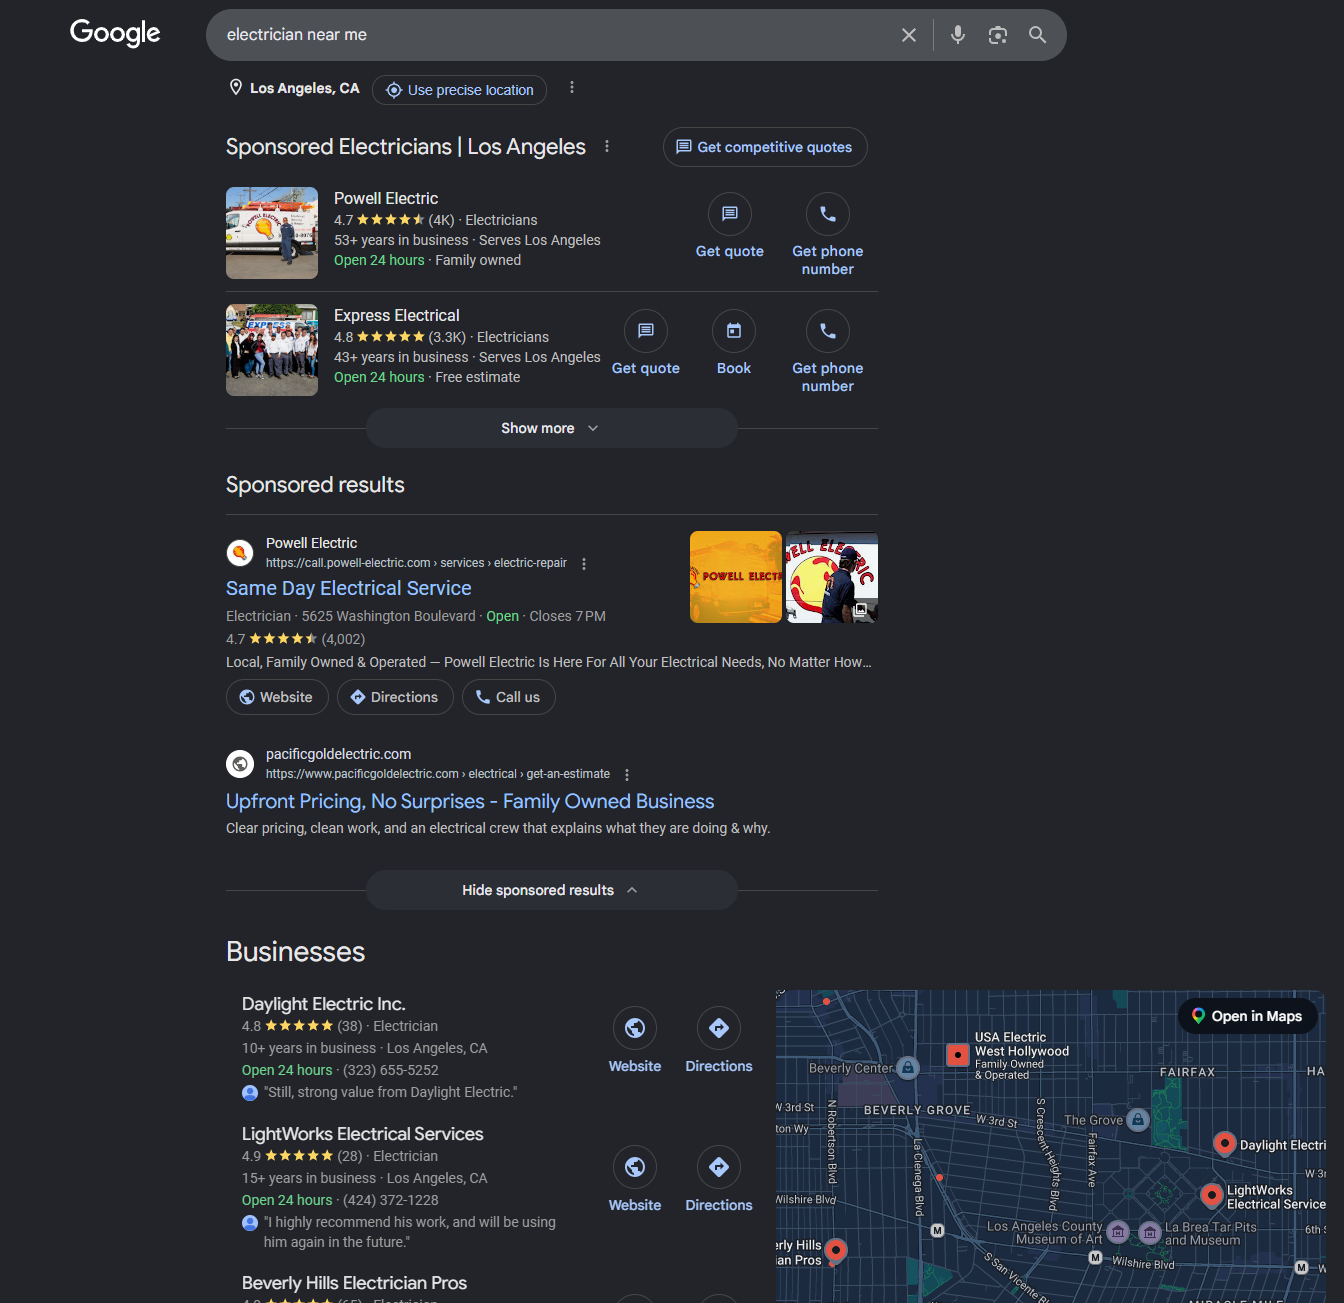
Task: Open LightWorks Electrical Services Website icon
Action: [x=635, y=1167]
